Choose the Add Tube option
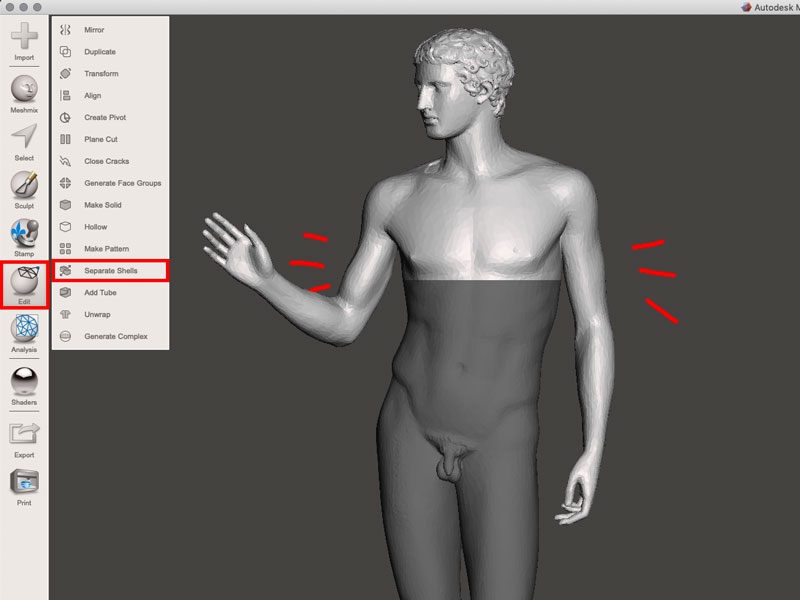Image resolution: width=800 pixels, height=600 pixels. click(x=100, y=293)
